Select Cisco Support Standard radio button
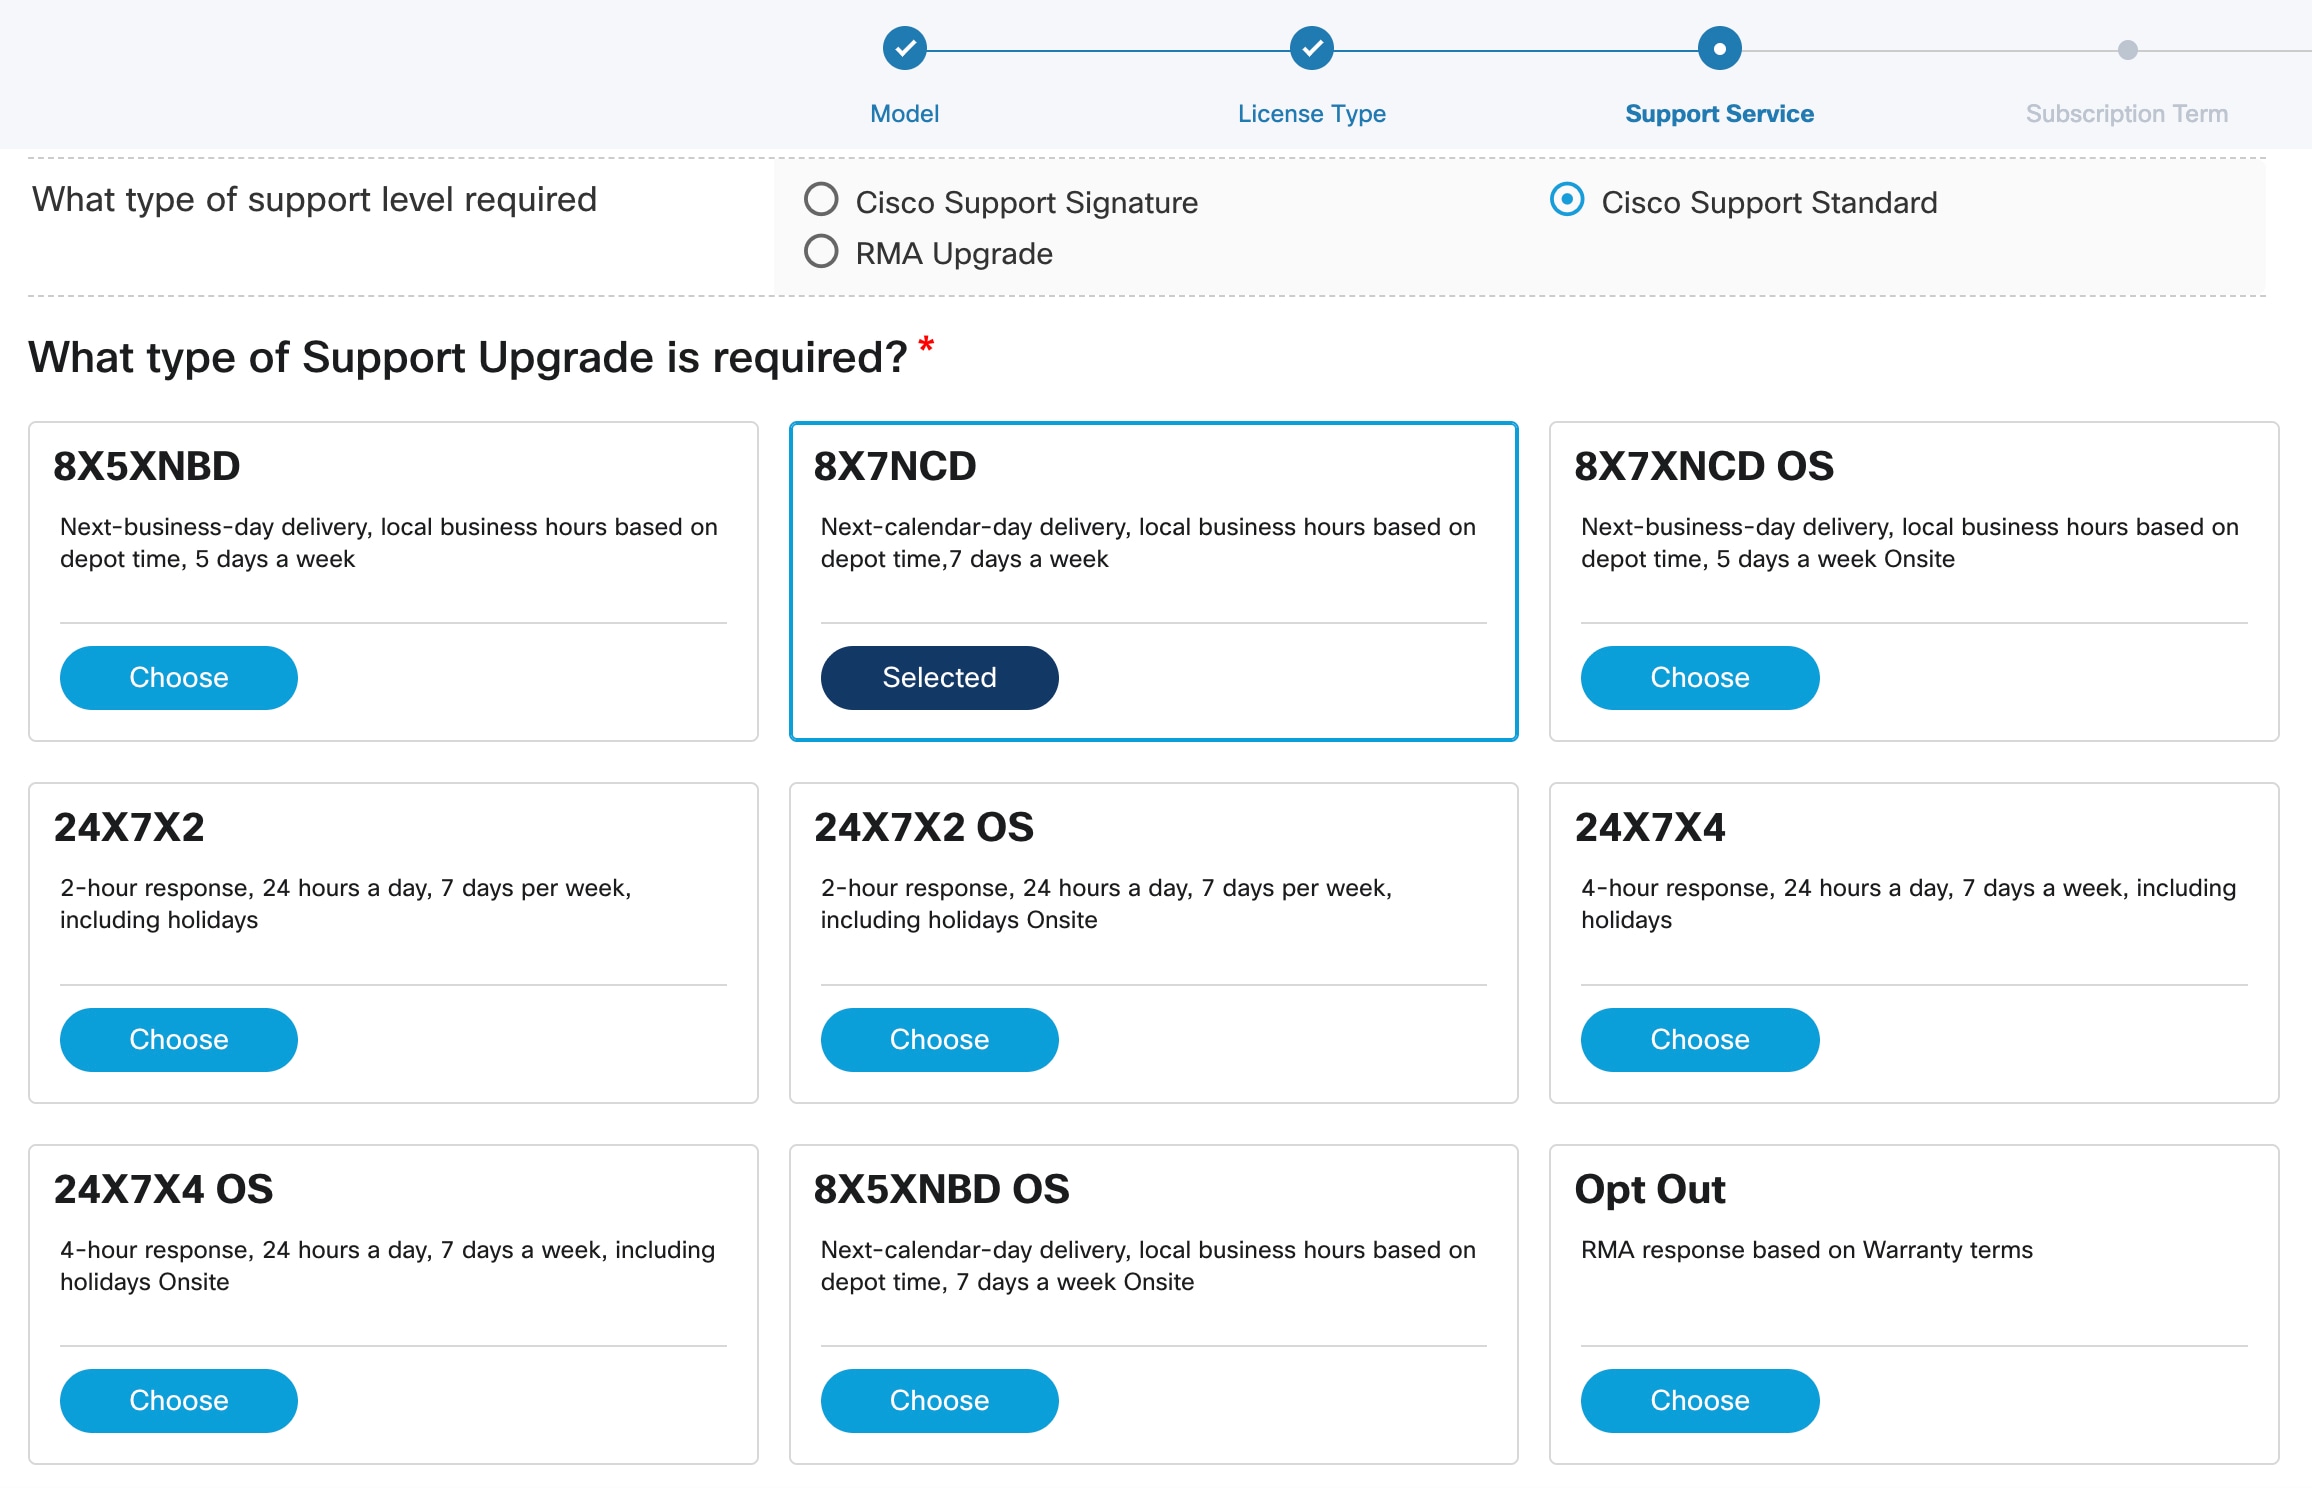The width and height of the screenshot is (2312, 1488). coord(1567,200)
